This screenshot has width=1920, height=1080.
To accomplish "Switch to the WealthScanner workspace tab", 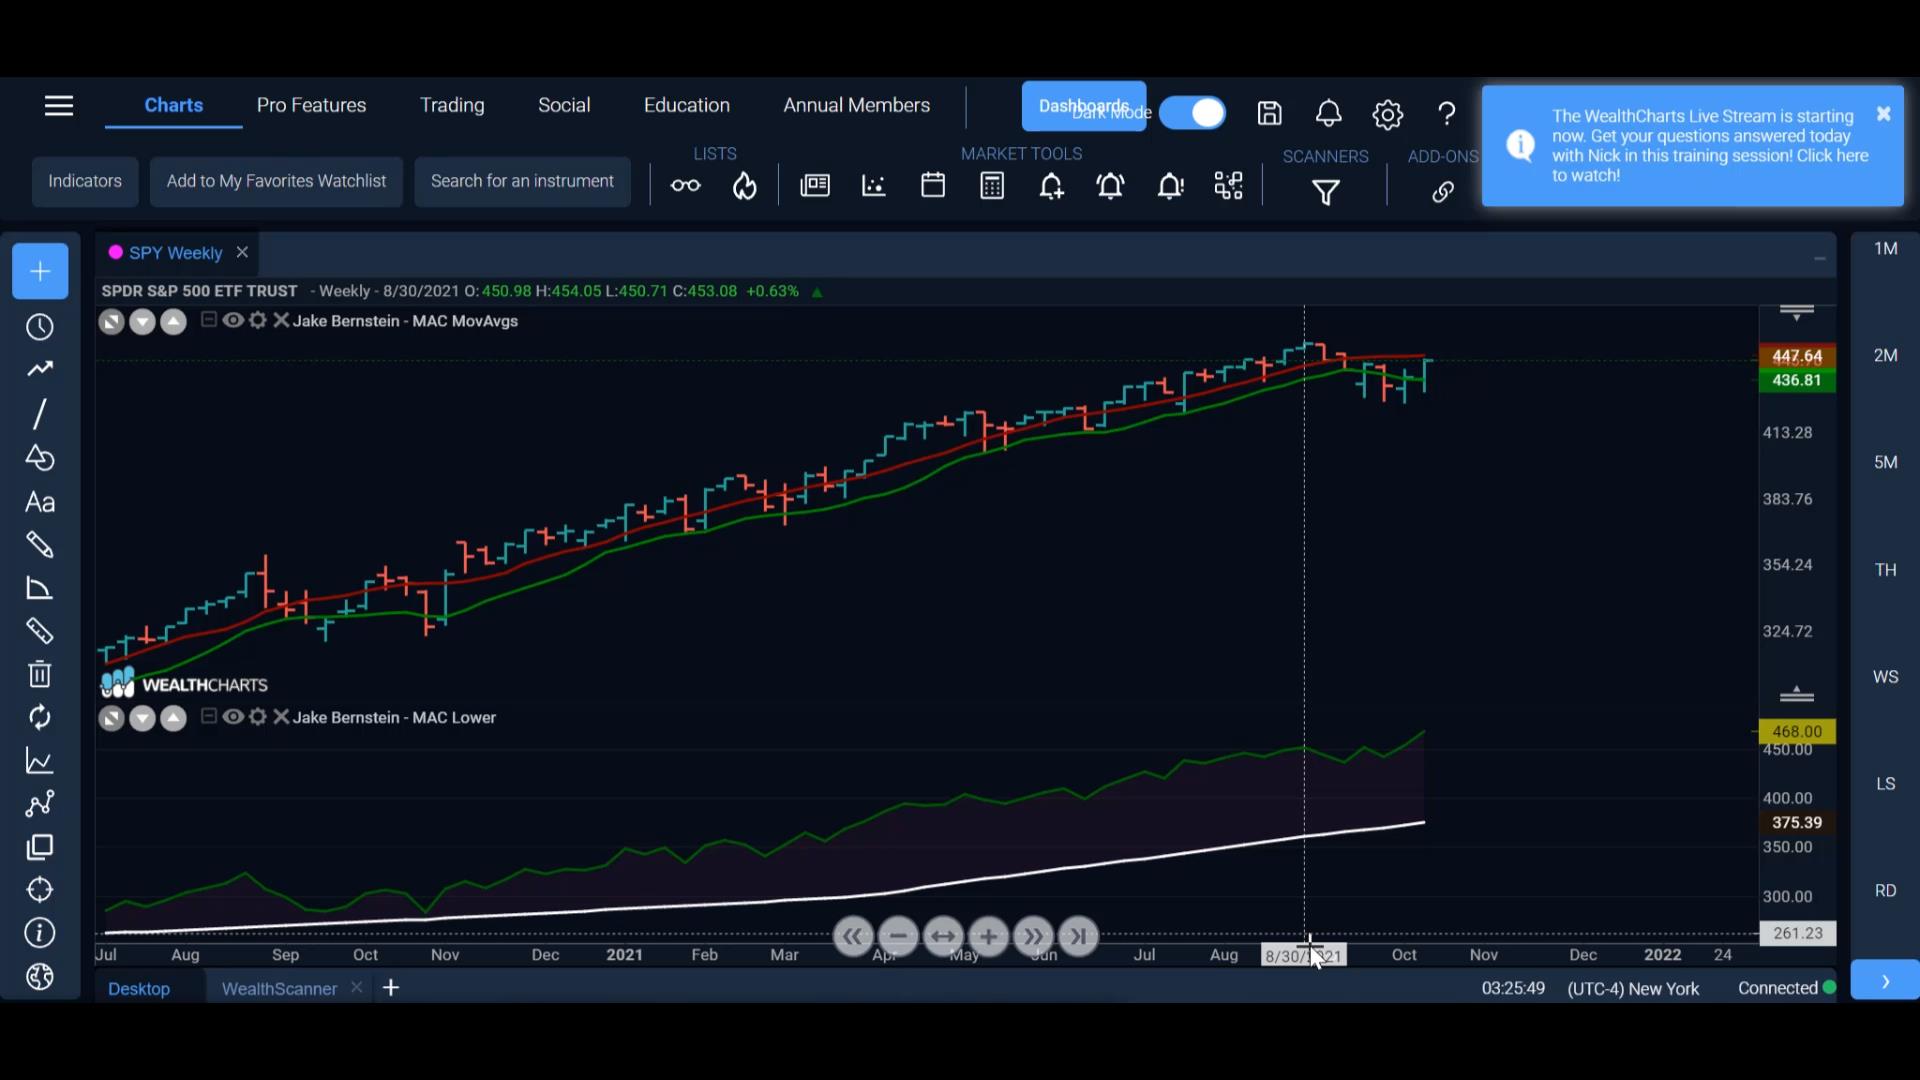I will (279, 988).
